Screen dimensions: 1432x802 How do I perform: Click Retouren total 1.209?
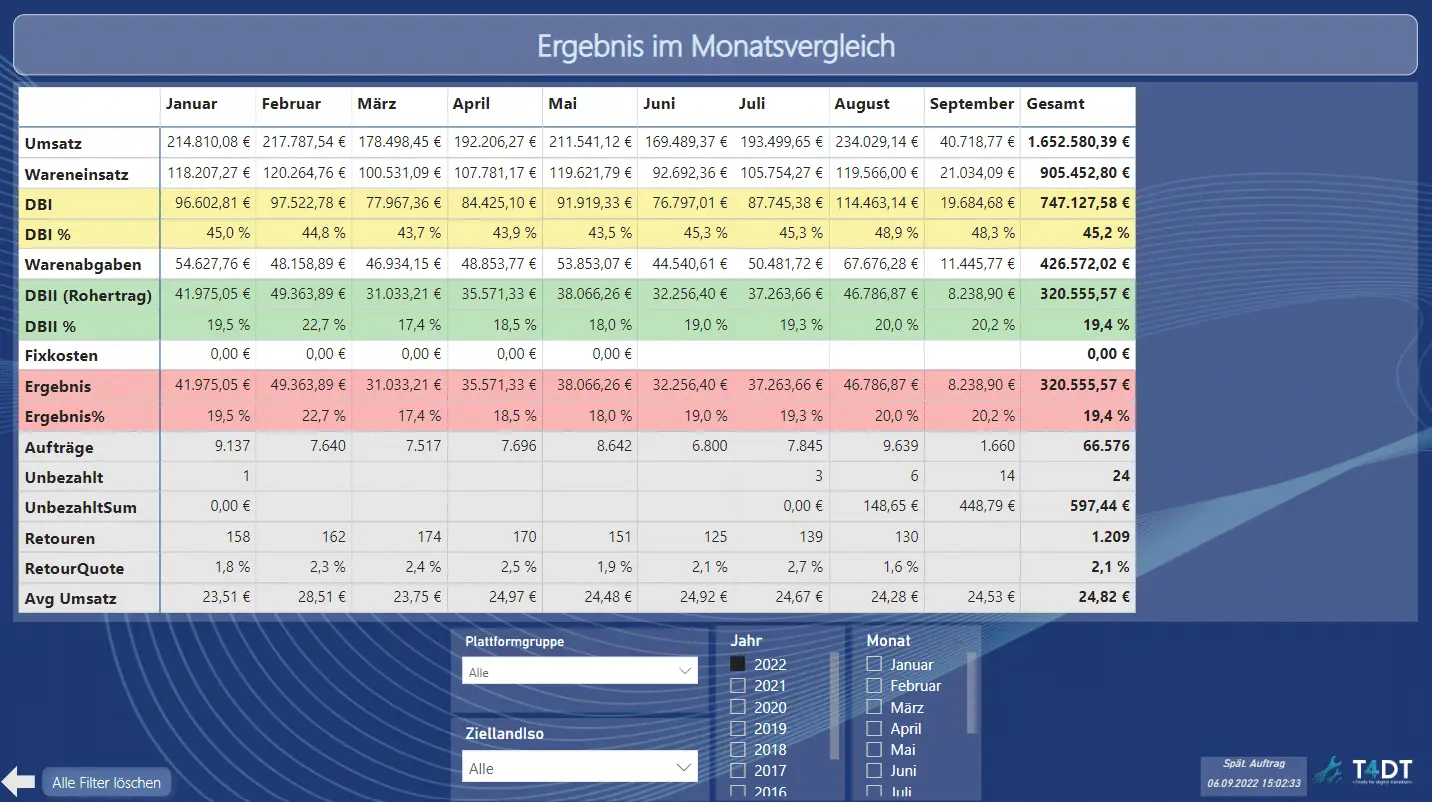[1111, 537]
